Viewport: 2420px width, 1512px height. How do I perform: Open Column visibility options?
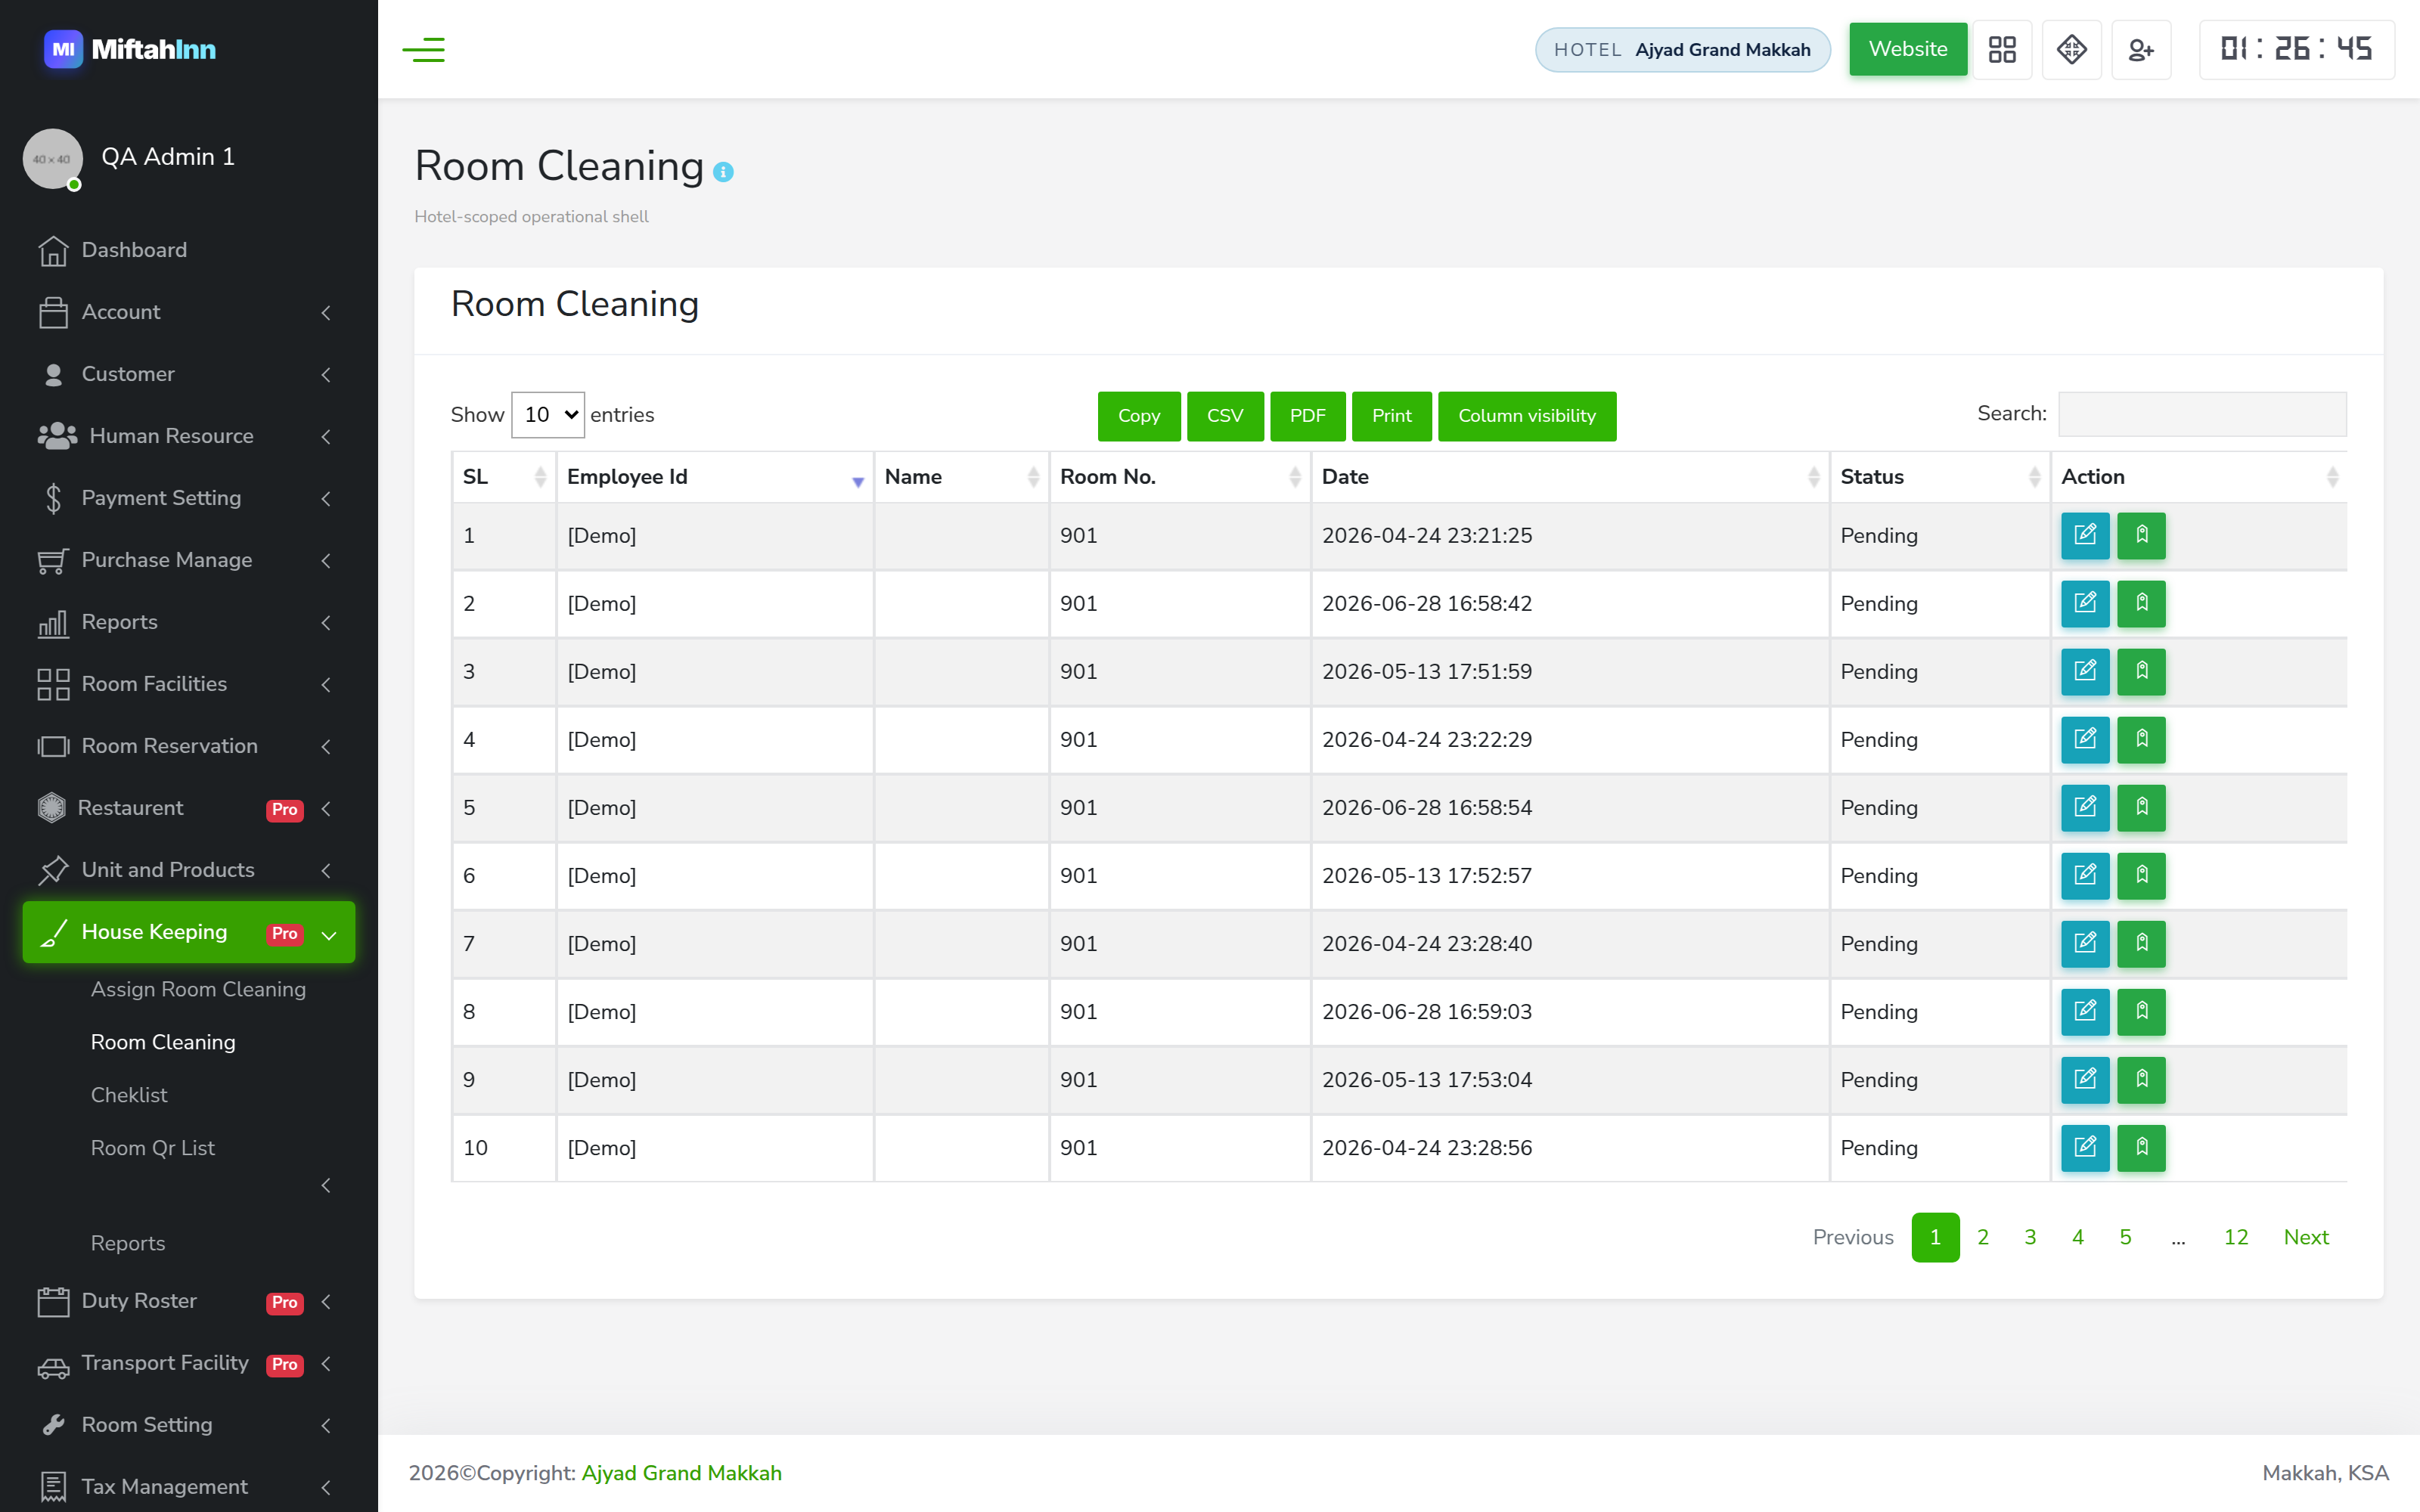tap(1527, 416)
